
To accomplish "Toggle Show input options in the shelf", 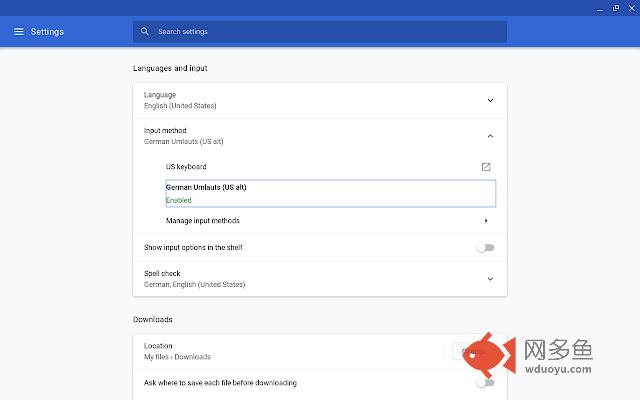I will pyautogui.click(x=485, y=248).
